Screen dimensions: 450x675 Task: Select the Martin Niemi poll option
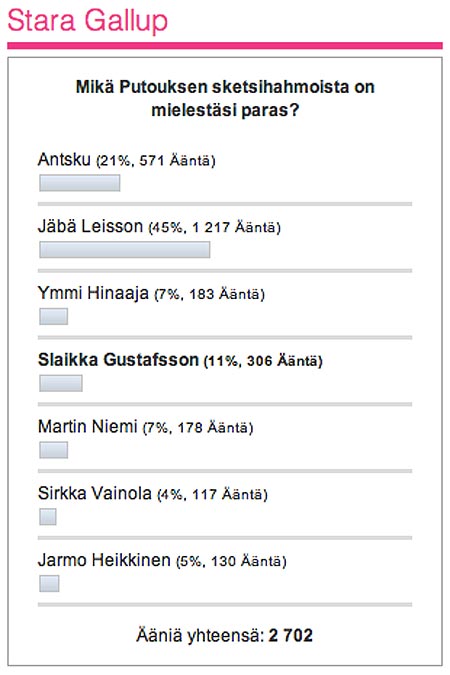(146, 427)
